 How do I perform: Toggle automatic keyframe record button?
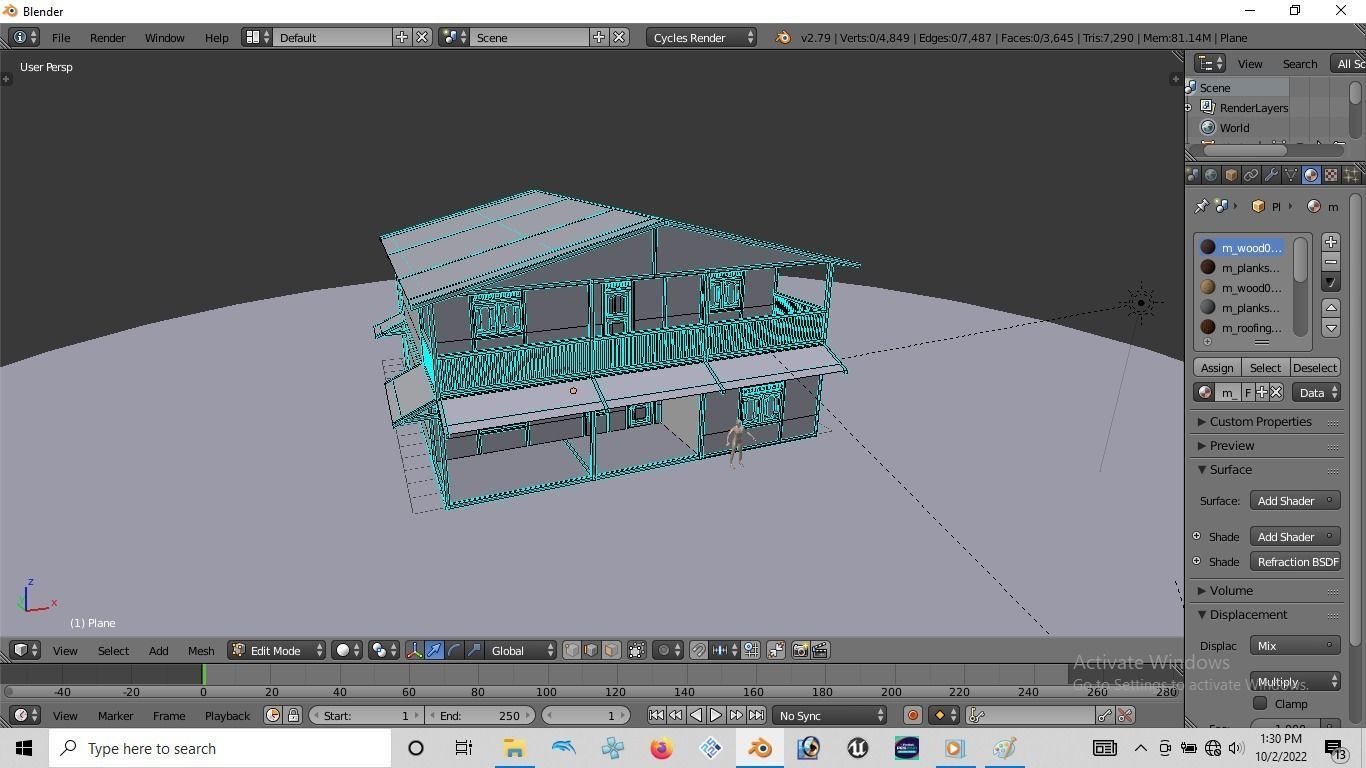(x=912, y=715)
